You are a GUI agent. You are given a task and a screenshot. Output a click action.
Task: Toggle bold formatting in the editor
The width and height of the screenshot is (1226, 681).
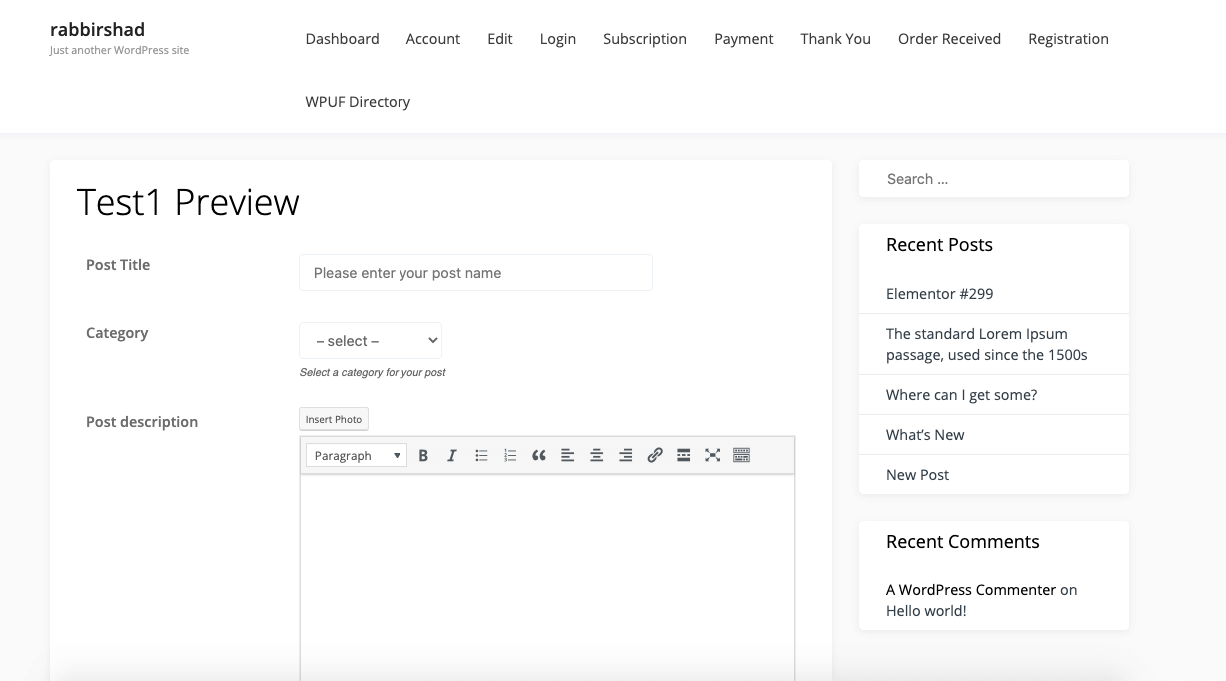[423, 455]
